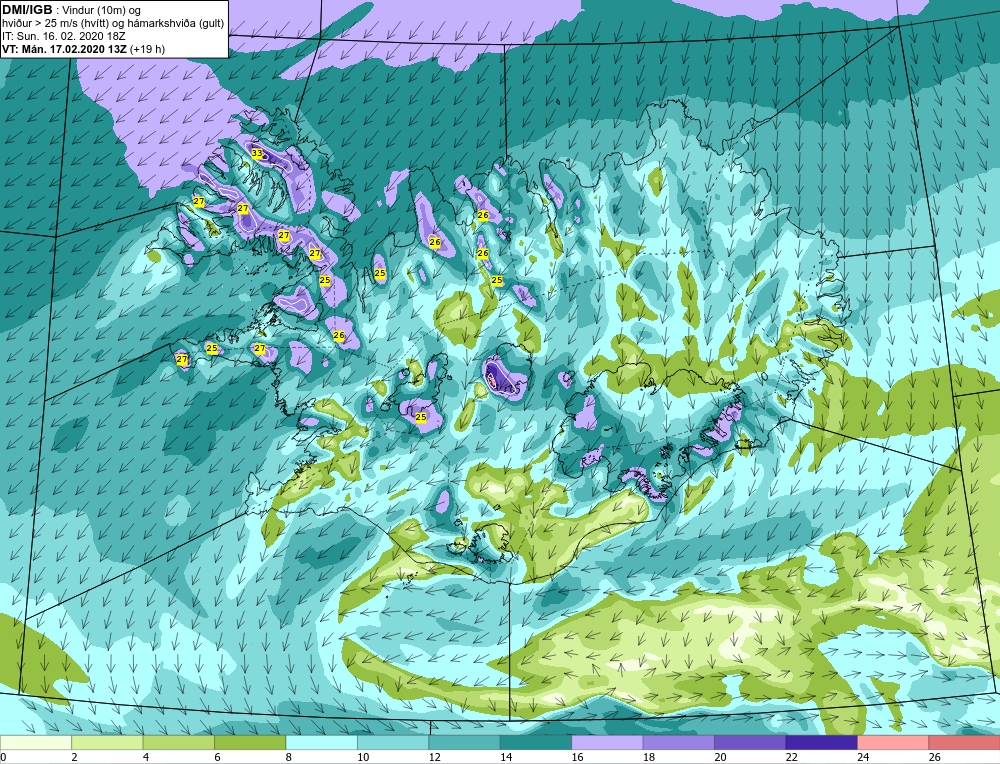This screenshot has height=764, width=1000.
Task: Click the legend scale value 22
Action: (x=791, y=758)
